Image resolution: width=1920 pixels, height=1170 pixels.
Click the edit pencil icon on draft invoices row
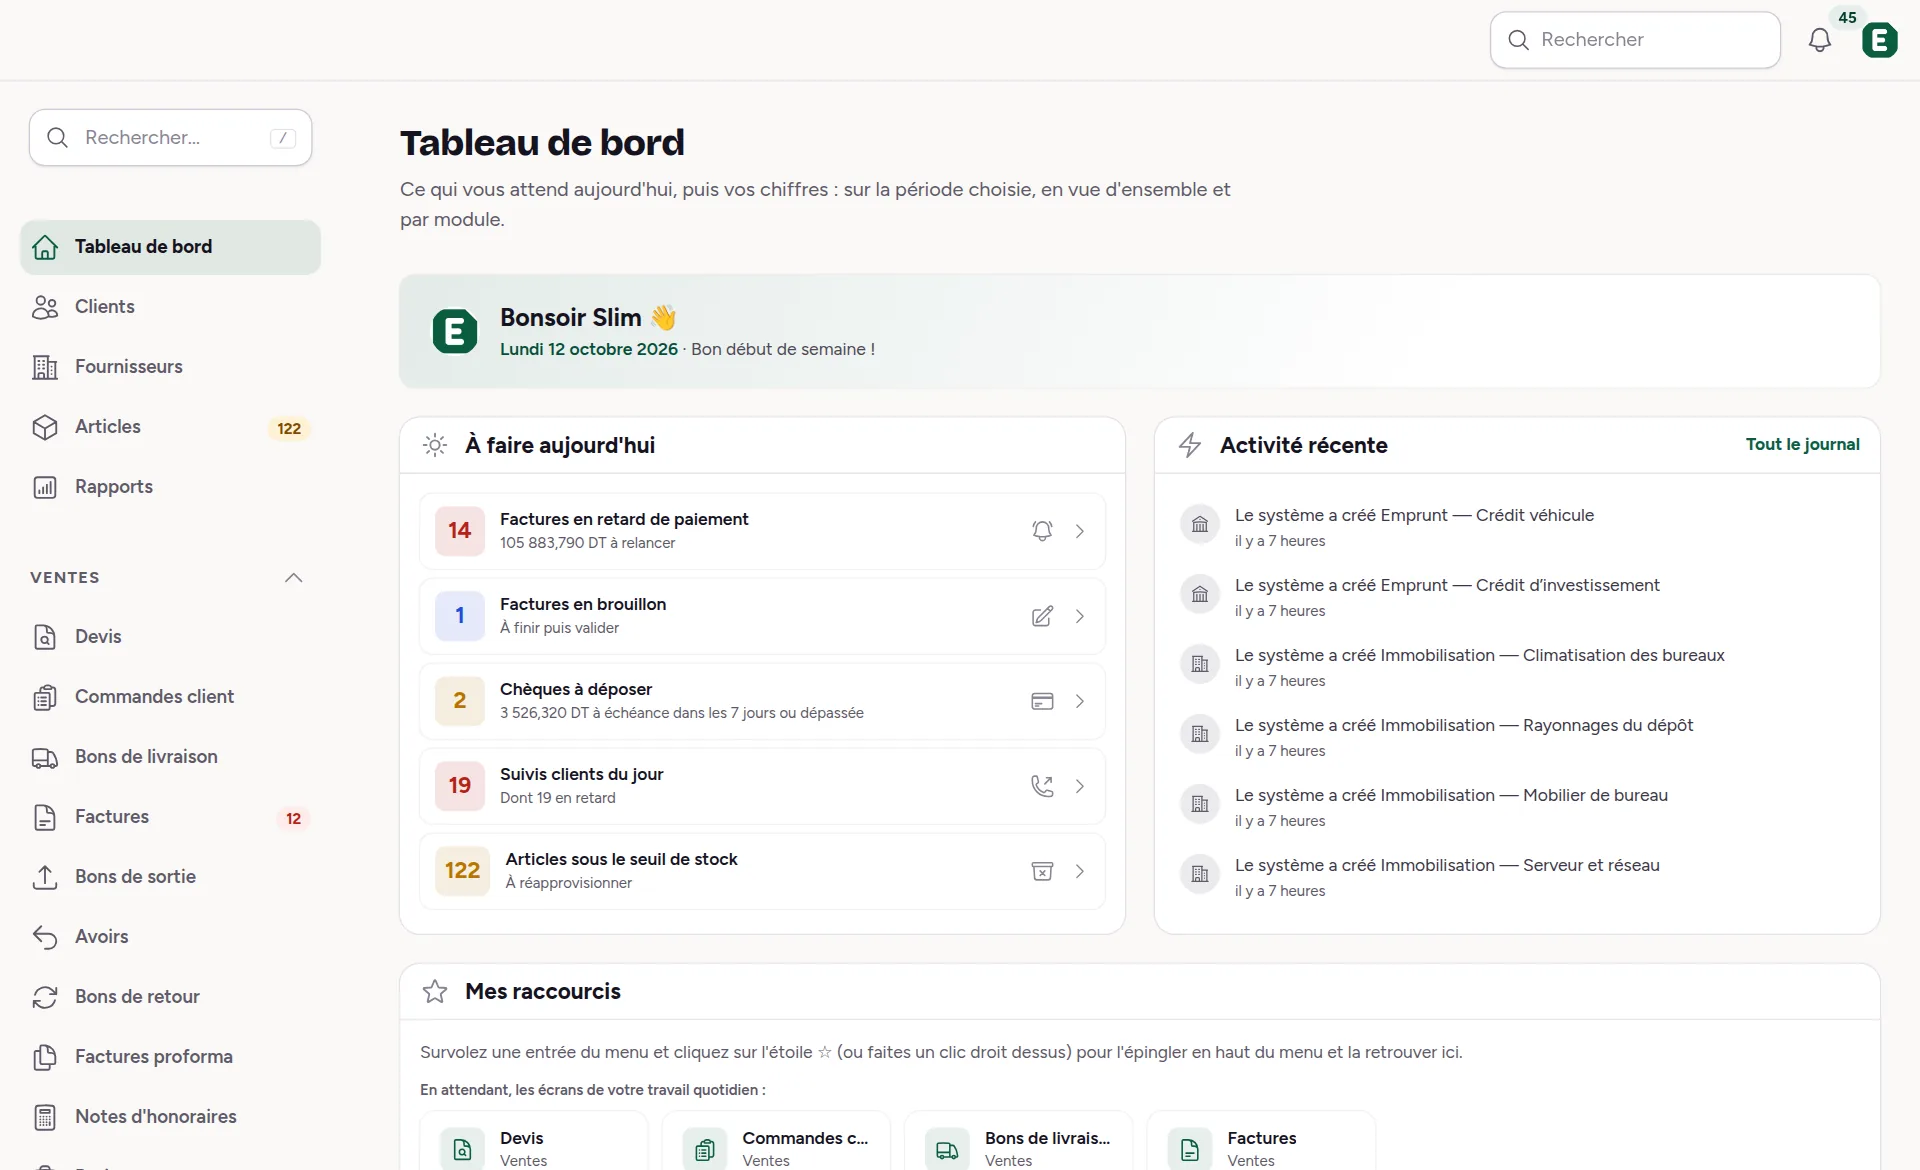(1042, 616)
